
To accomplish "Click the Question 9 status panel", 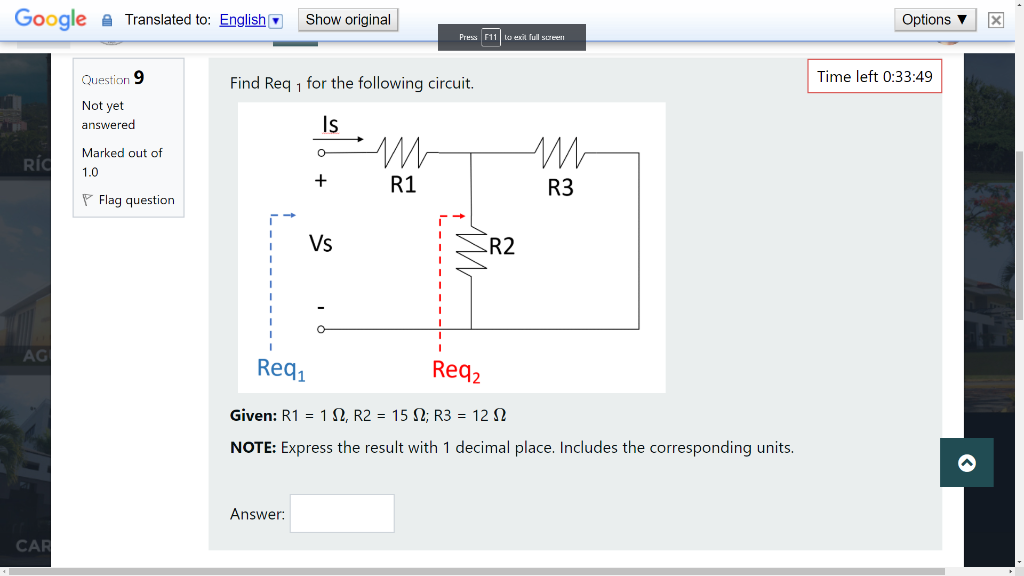I will click(128, 137).
